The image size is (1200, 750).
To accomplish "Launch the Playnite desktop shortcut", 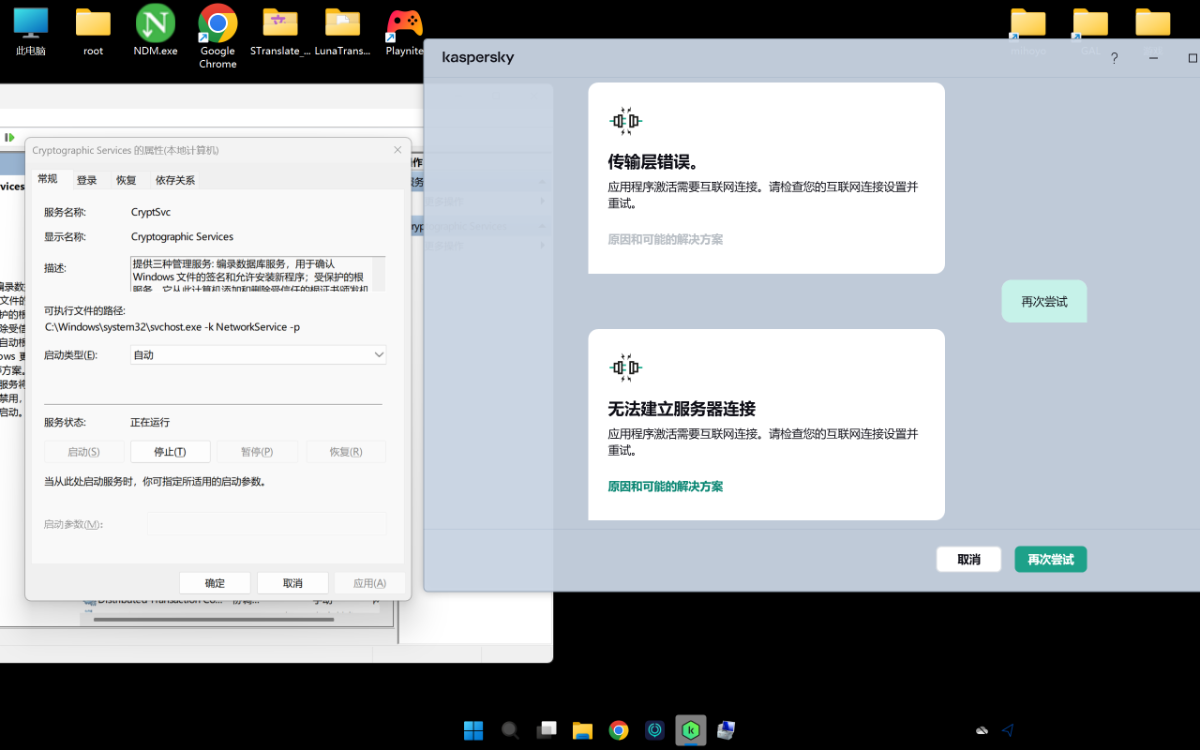I will [404, 32].
